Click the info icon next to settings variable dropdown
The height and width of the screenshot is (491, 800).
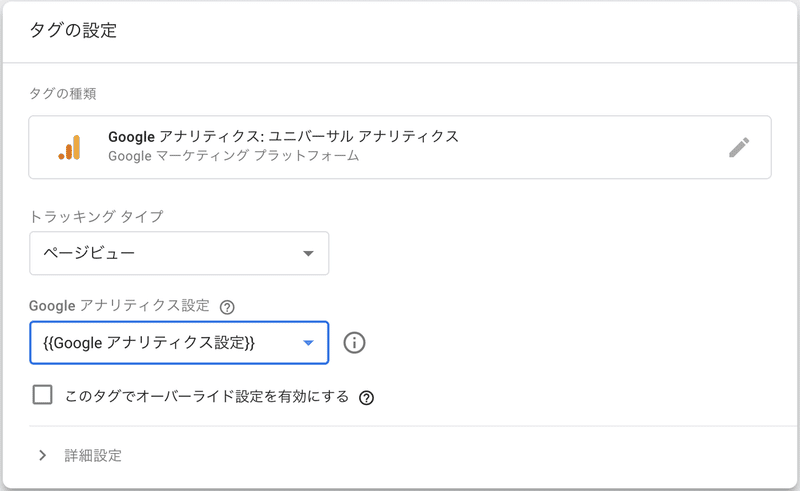pyautogui.click(x=354, y=342)
